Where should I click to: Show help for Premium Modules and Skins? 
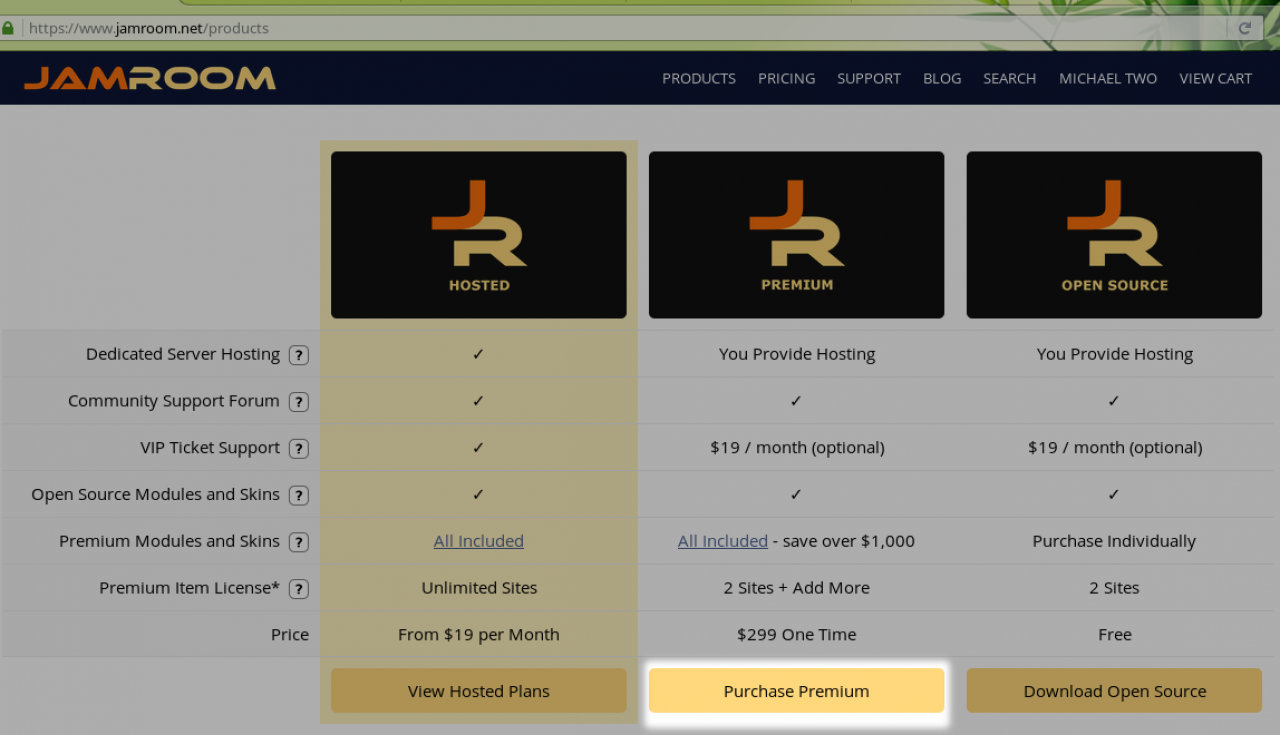click(298, 542)
